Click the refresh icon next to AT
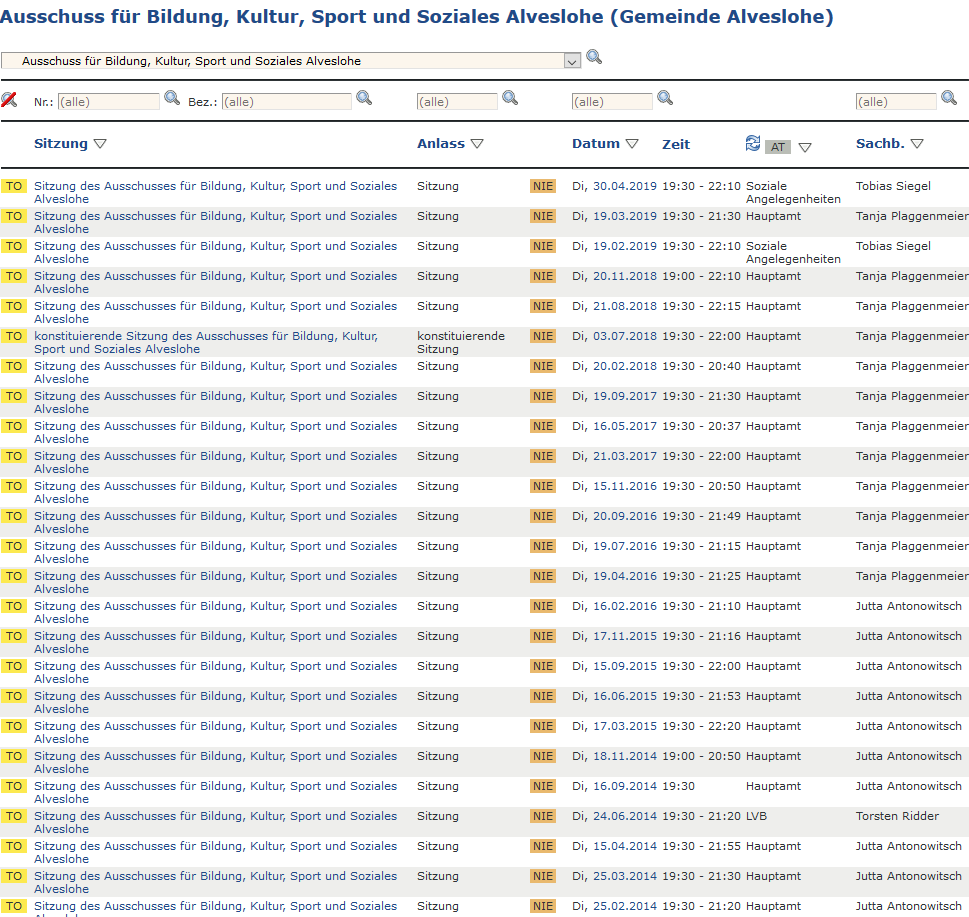 [753, 143]
